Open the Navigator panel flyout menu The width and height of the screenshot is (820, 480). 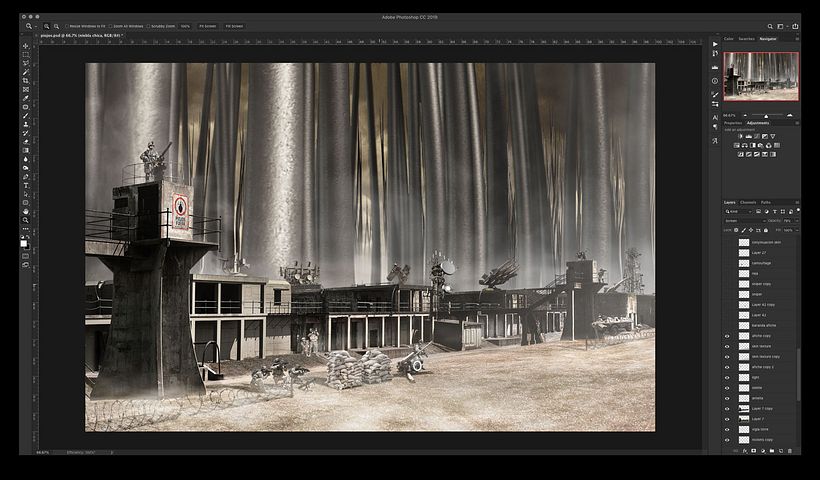(x=797, y=39)
